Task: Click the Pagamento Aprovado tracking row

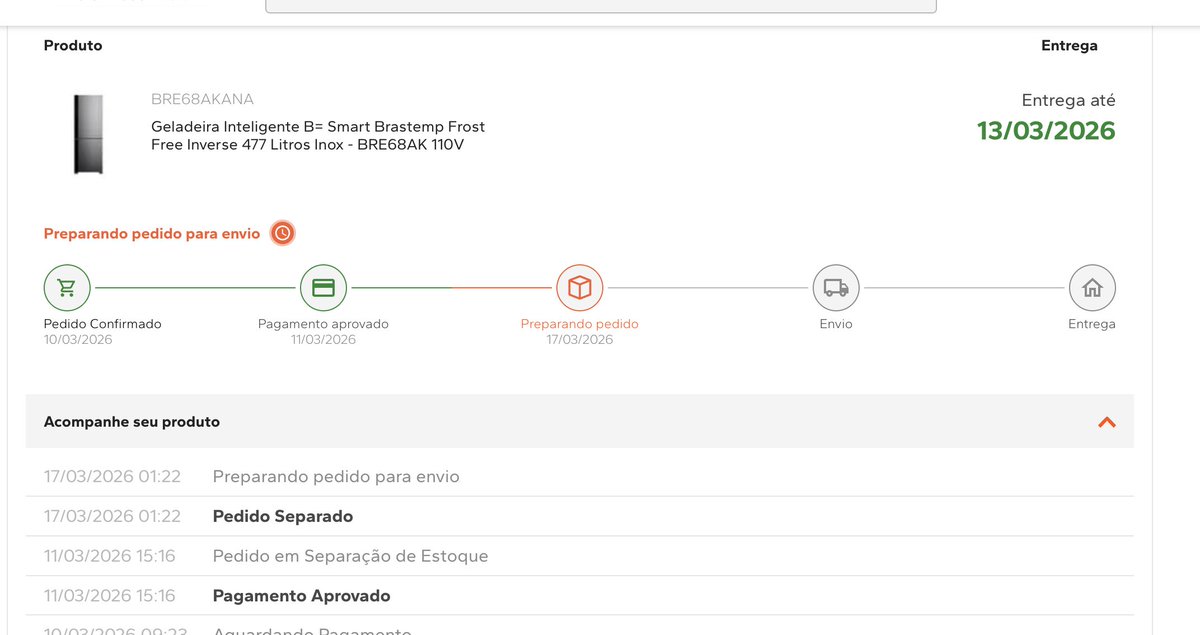Action: point(580,596)
